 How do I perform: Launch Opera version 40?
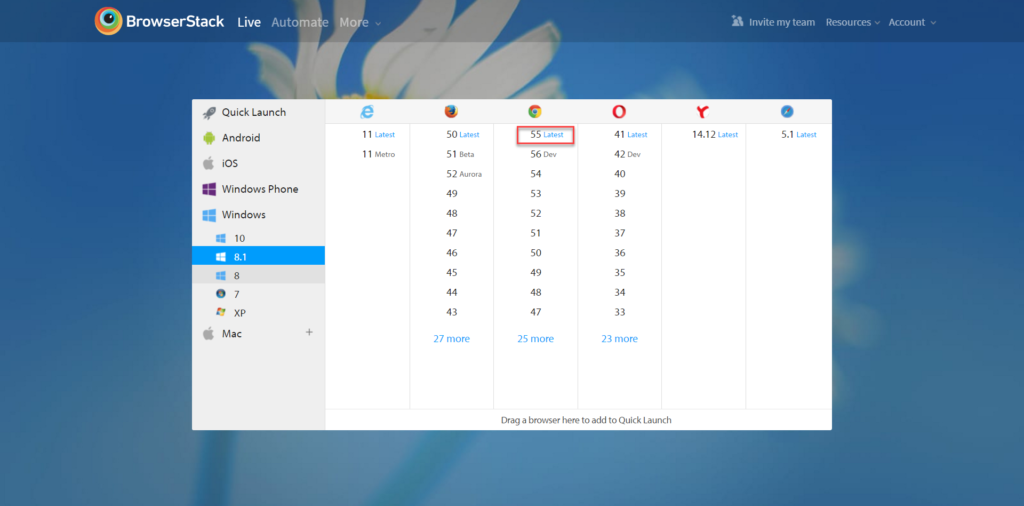[620, 174]
